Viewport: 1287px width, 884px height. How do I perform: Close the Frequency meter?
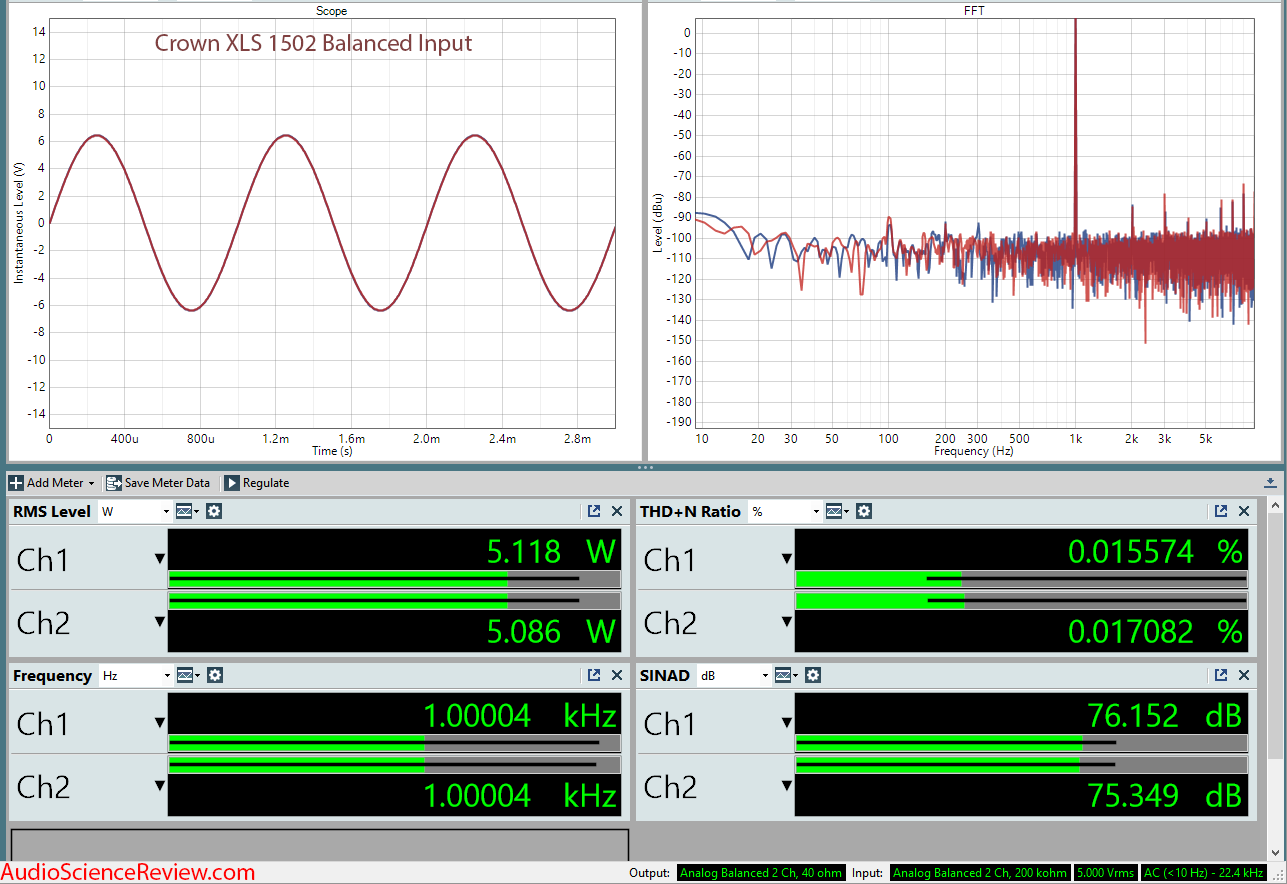coord(617,675)
